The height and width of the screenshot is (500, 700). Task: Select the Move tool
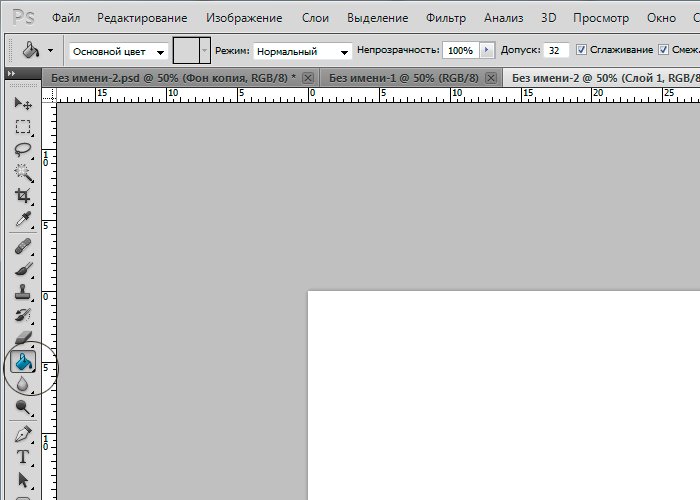click(x=22, y=104)
